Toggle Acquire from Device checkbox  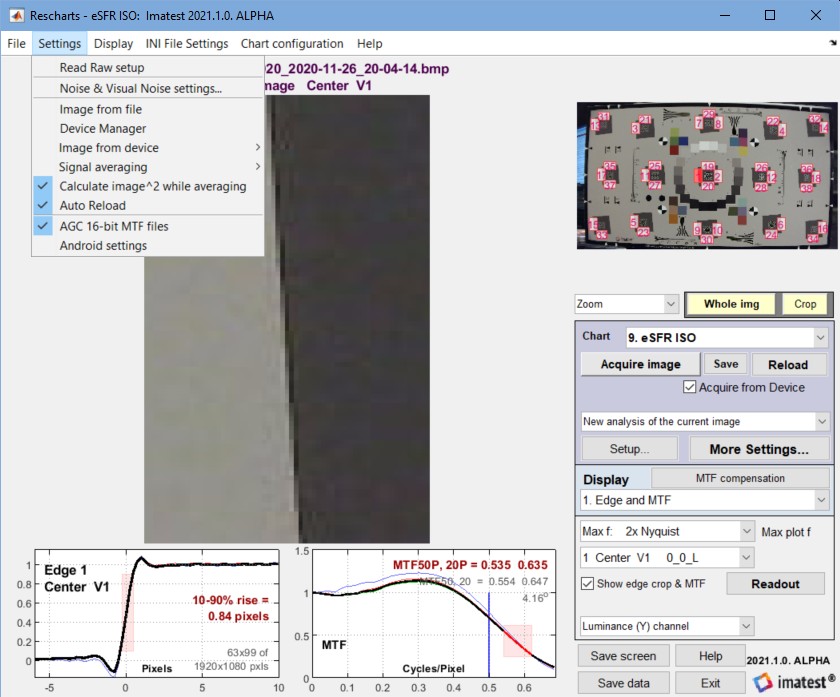(x=689, y=387)
